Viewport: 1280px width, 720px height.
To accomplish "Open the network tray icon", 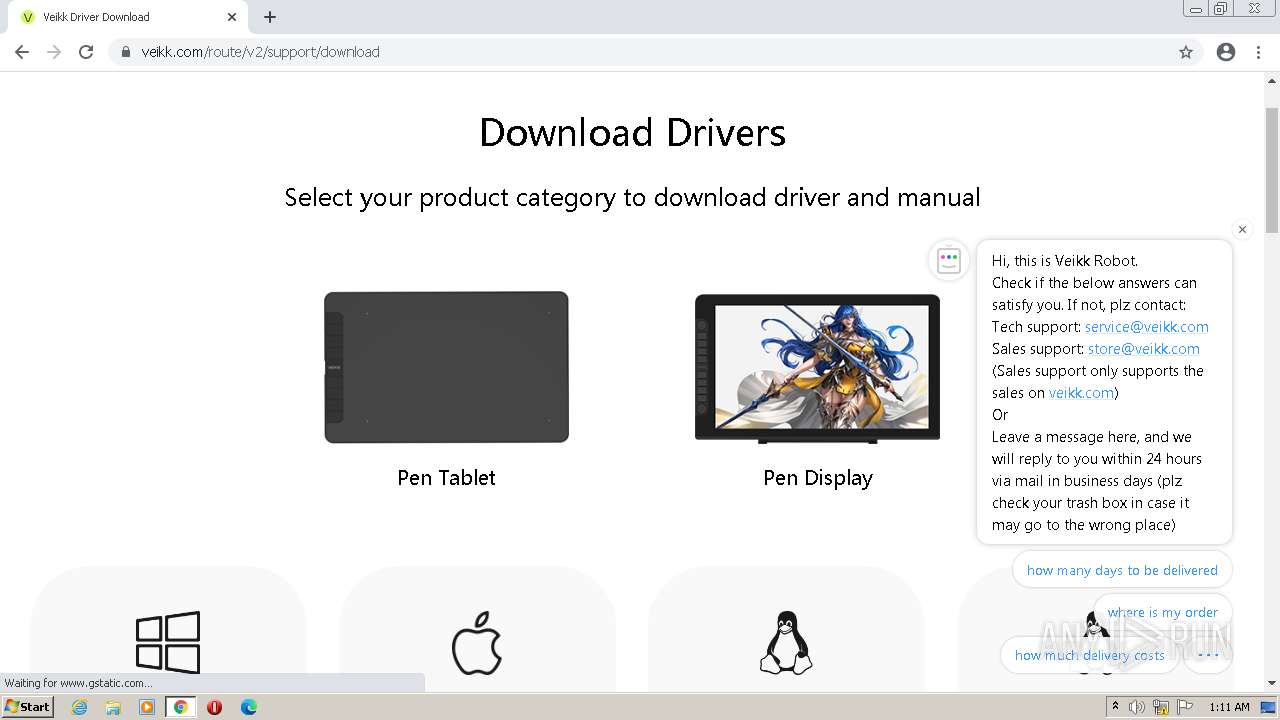I will [1161, 707].
